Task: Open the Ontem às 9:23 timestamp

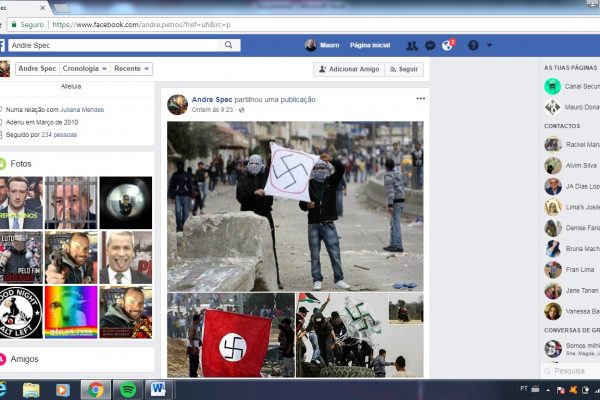Action: pos(212,110)
